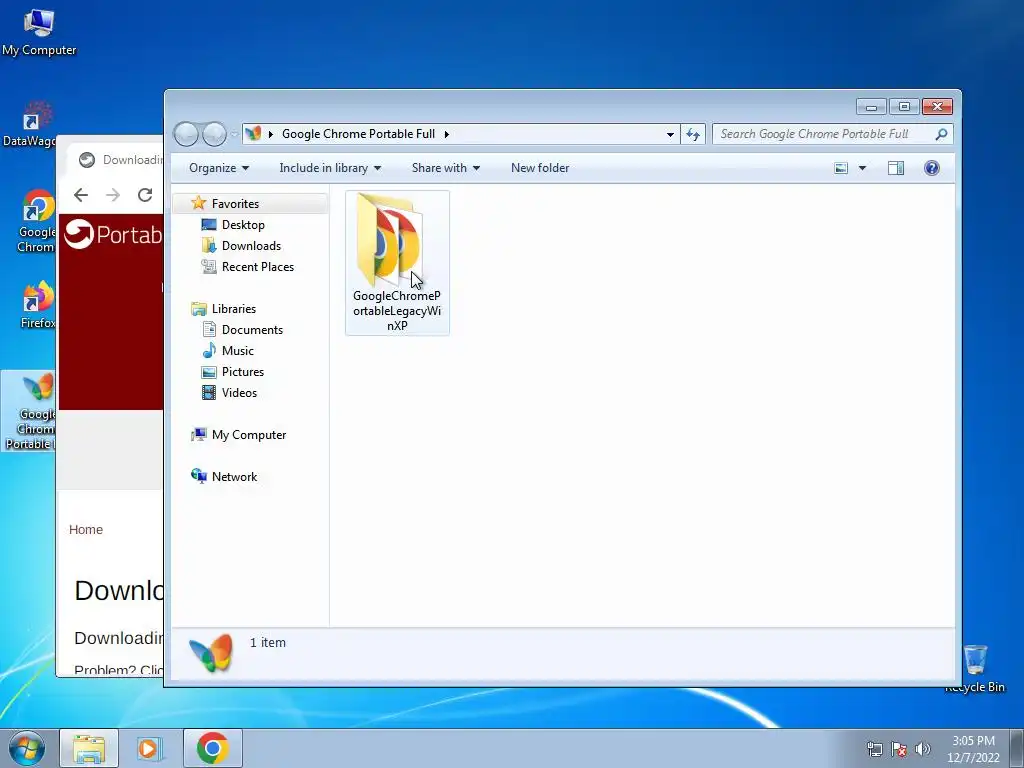Screen dimensions: 1024x768
Task: Click the search magnifier icon
Action: 941,134
